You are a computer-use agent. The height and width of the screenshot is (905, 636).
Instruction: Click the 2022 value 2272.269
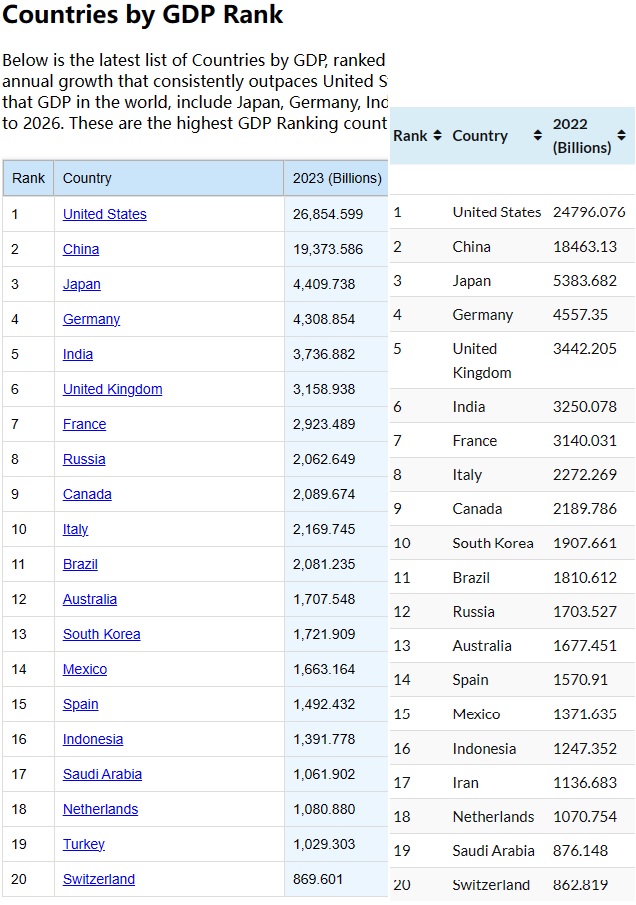point(585,475)
